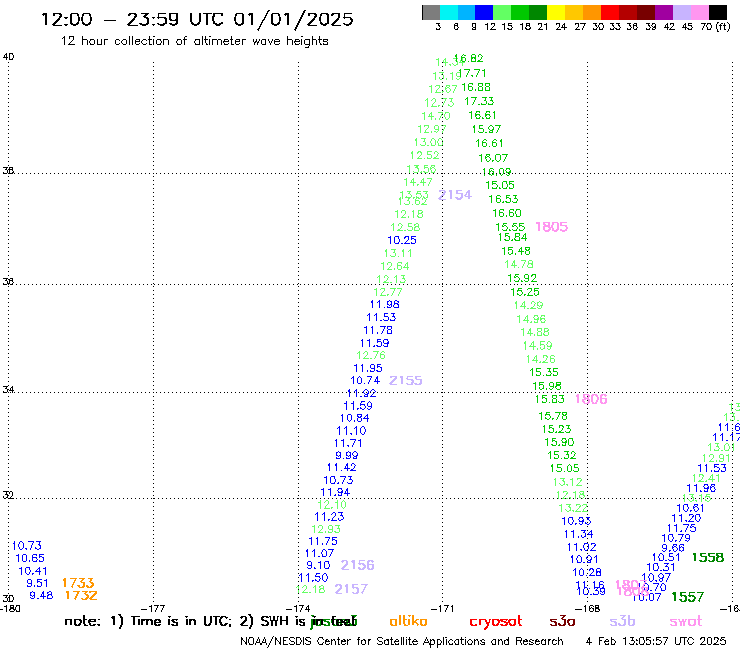This screenshot has height=650, width=740.
Task: Click the blue wave height value 9.48
Action: 42,596
